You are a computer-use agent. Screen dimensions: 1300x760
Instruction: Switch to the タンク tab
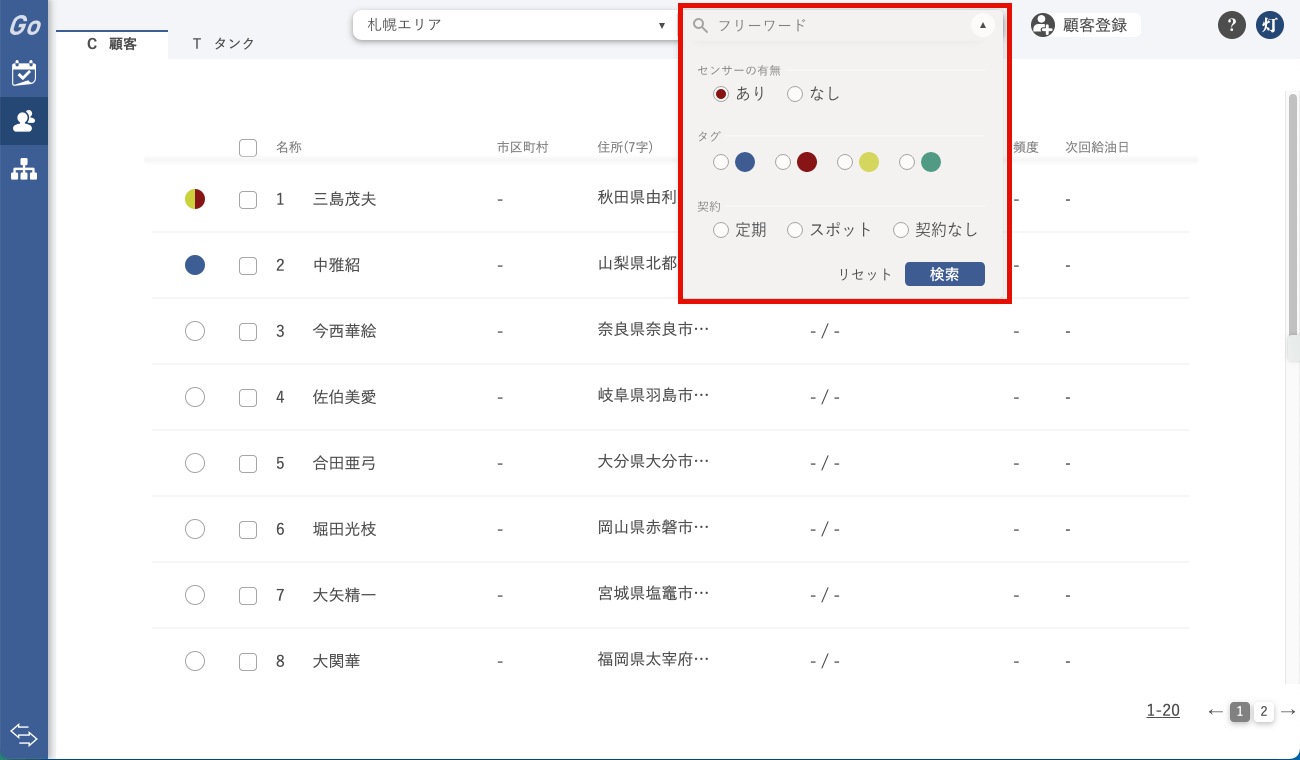click(223, 44)
